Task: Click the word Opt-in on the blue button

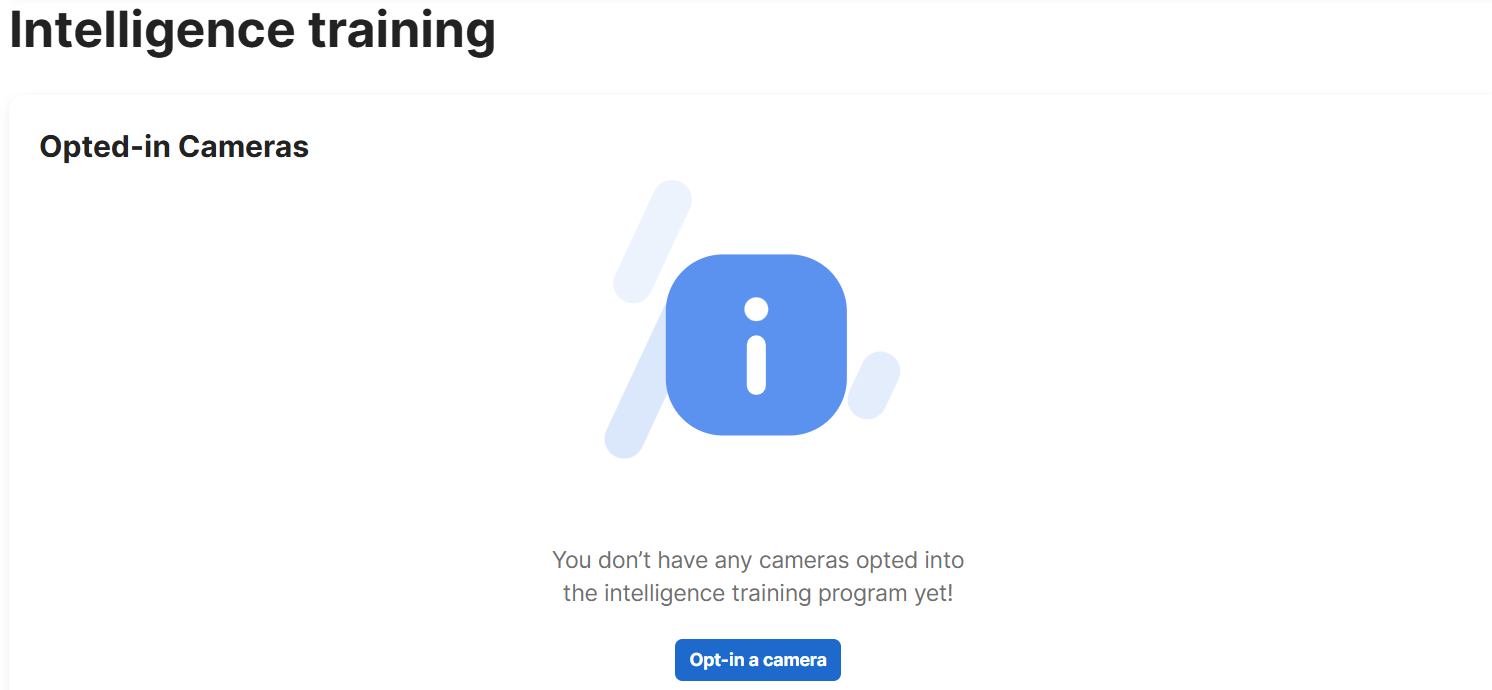Action: click(716, 660)
